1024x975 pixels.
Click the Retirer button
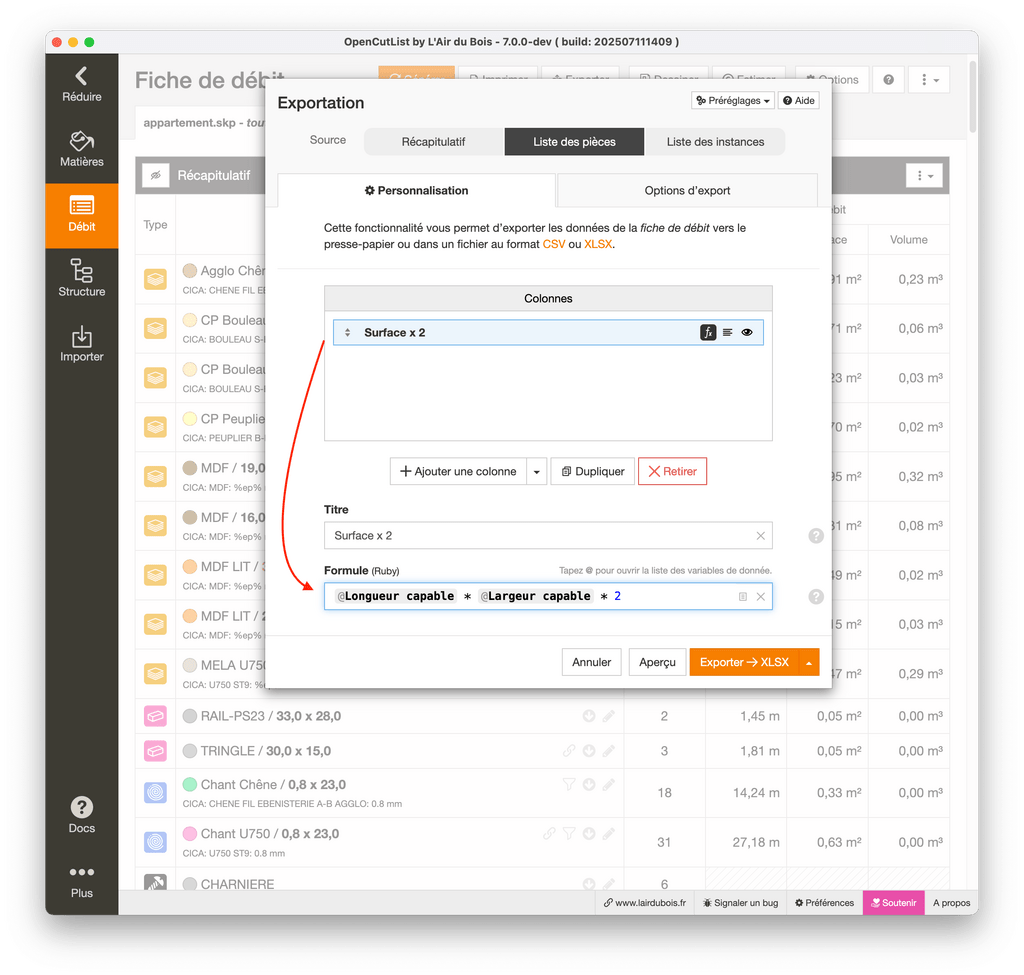(x=672, y=472)
